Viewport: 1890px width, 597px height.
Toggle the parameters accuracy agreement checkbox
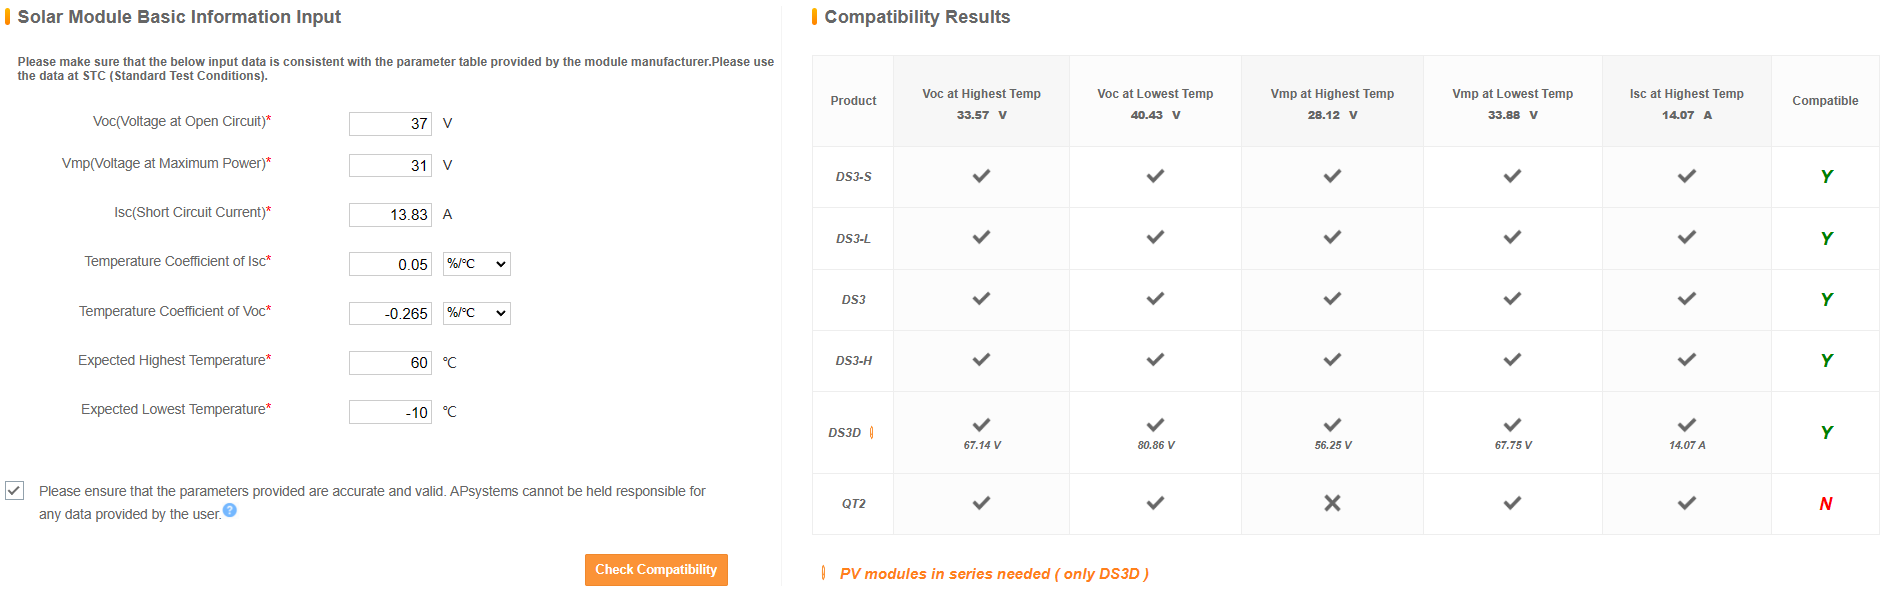14,490
